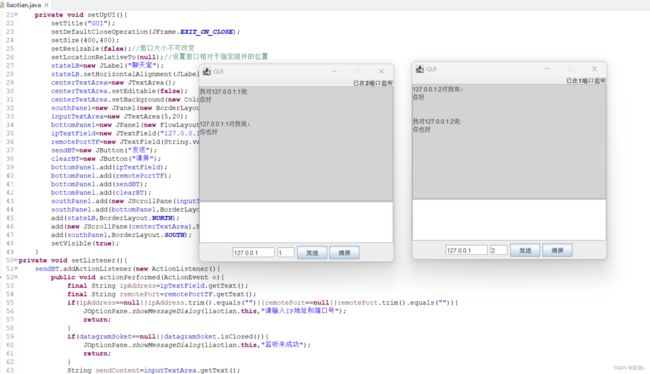Focus the remote port field containing 2
The width and height of the screenshot is (650, 374).
[x=499, y=250]
